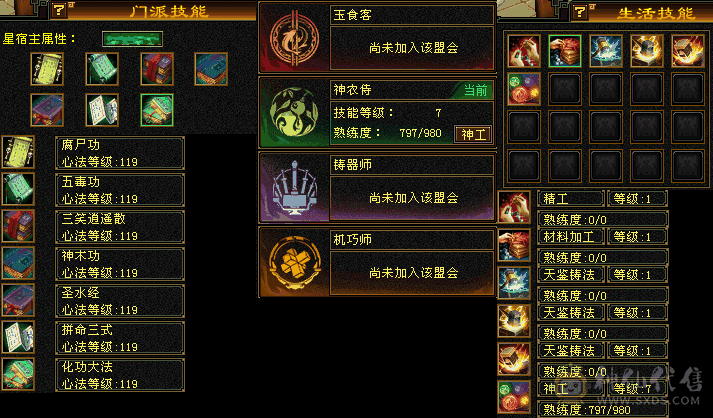Viewport: 713px width, 418px height.
Task: Click the help icon beside 门派技能
Action: (x=59, y=10)
